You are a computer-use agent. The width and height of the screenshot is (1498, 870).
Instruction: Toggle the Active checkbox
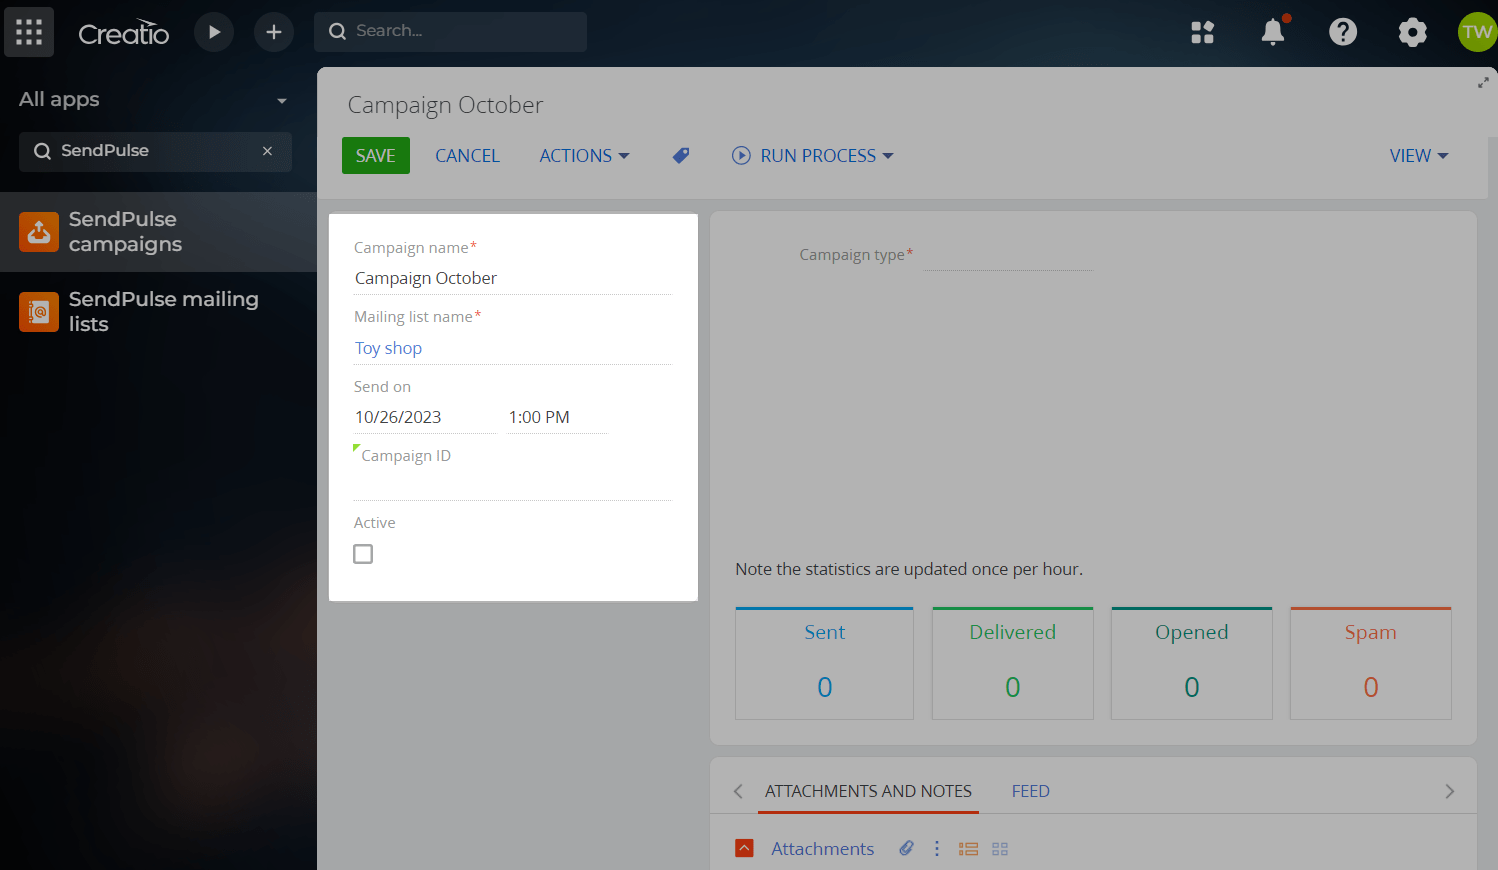click(363, 554)
